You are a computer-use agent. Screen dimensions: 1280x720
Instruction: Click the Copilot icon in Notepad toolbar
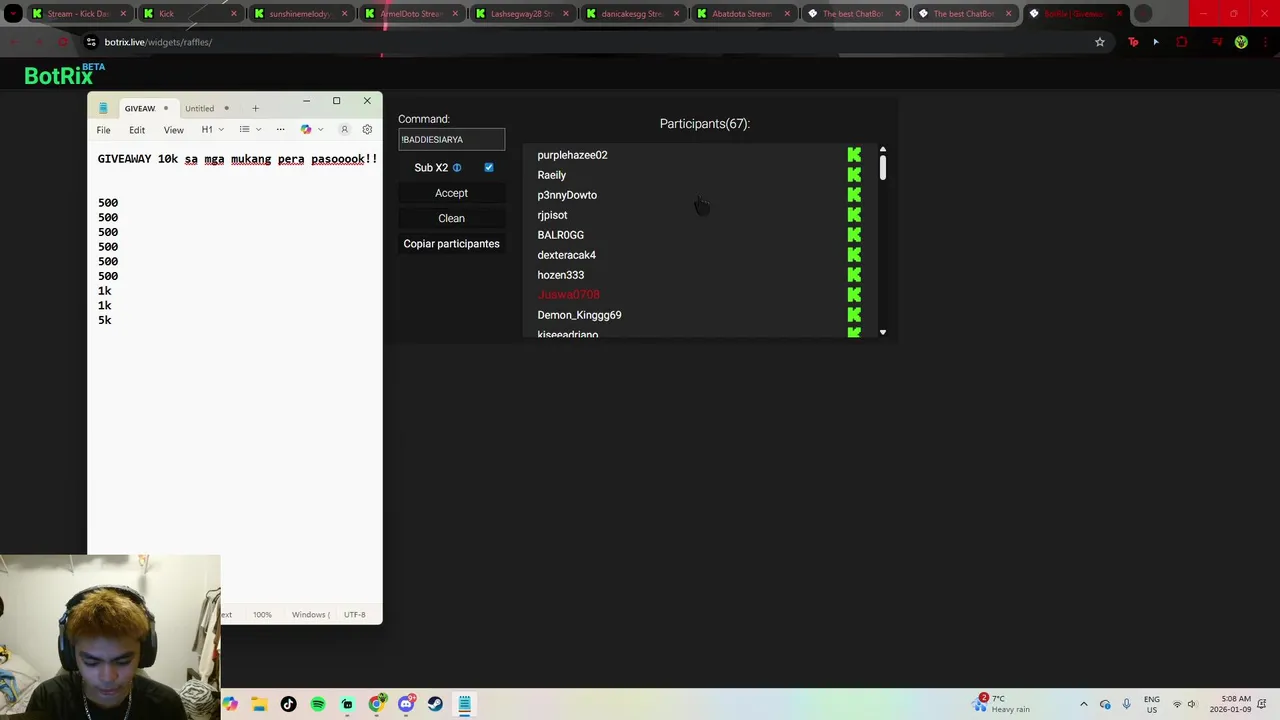click(306, 130)
